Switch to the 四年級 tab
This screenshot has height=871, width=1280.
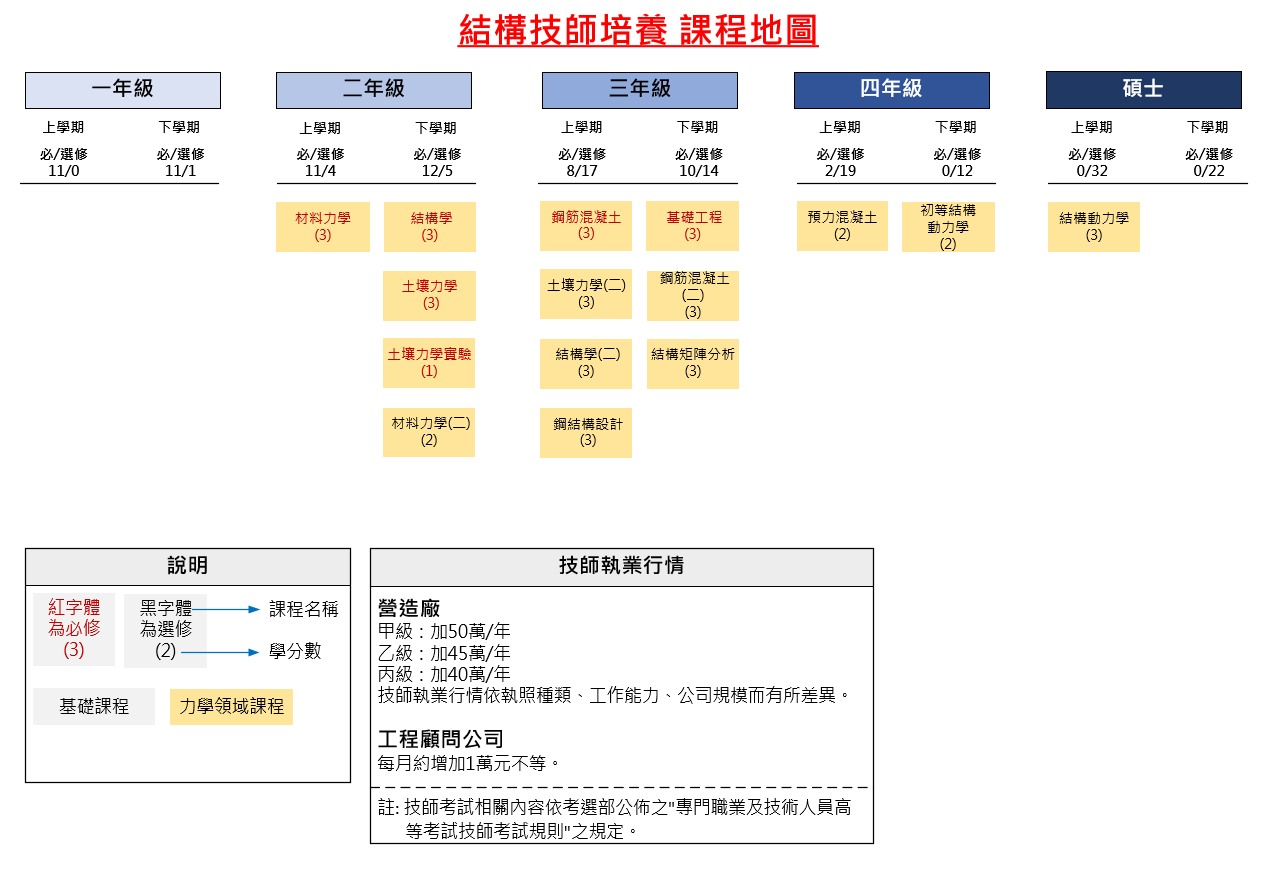pyautogui.click(x=891, y=90)
